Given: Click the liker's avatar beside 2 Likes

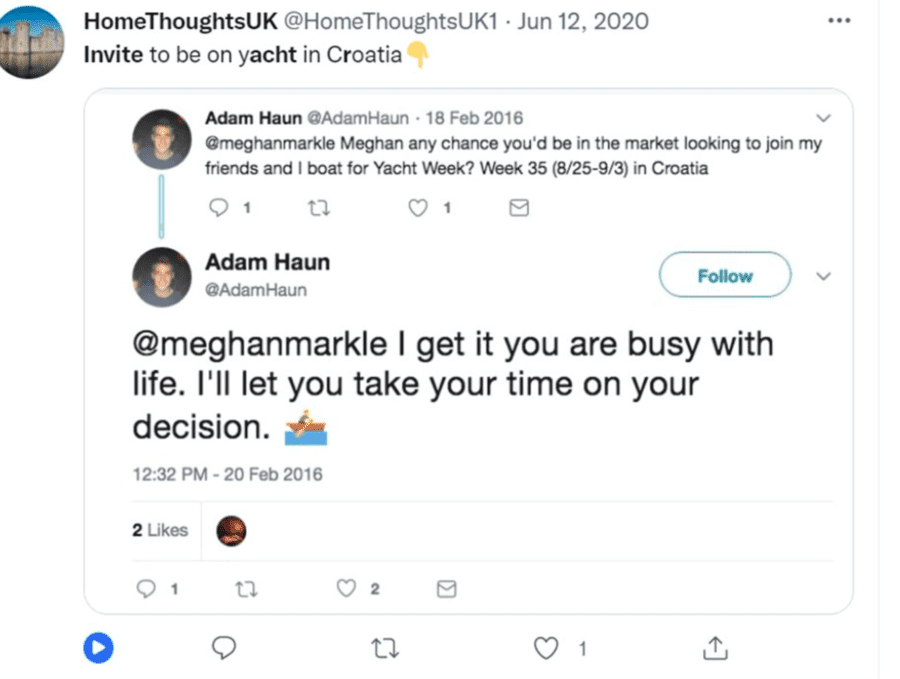Looking at the screenshot, I should (231, 530).
